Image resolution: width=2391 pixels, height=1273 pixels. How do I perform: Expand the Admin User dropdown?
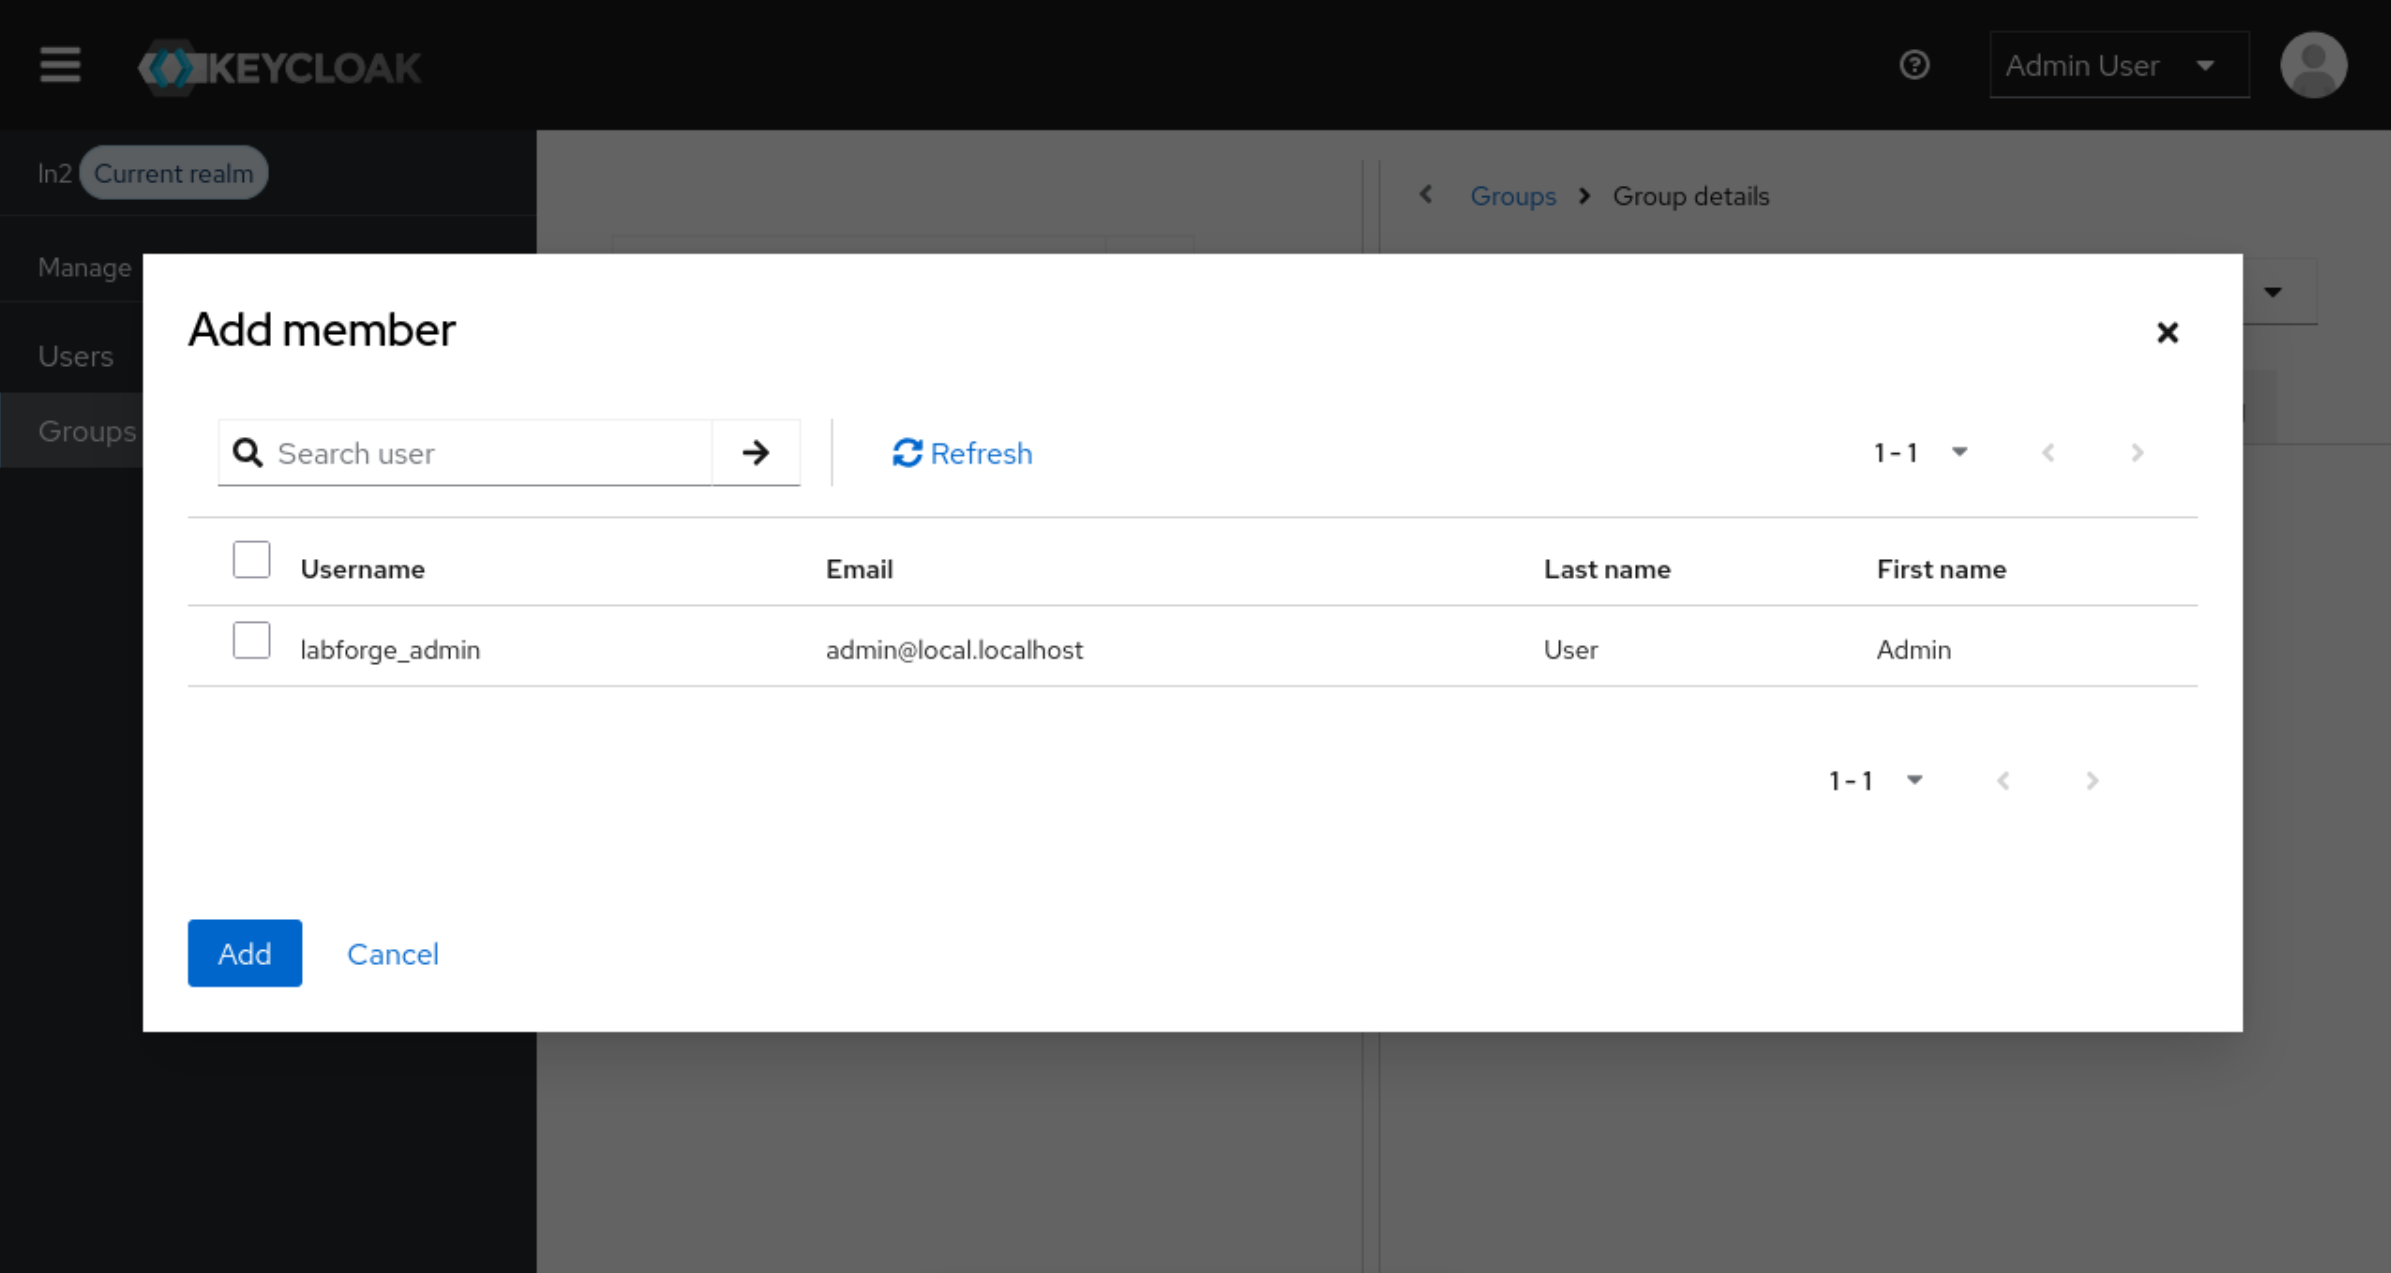[2118, 65]
